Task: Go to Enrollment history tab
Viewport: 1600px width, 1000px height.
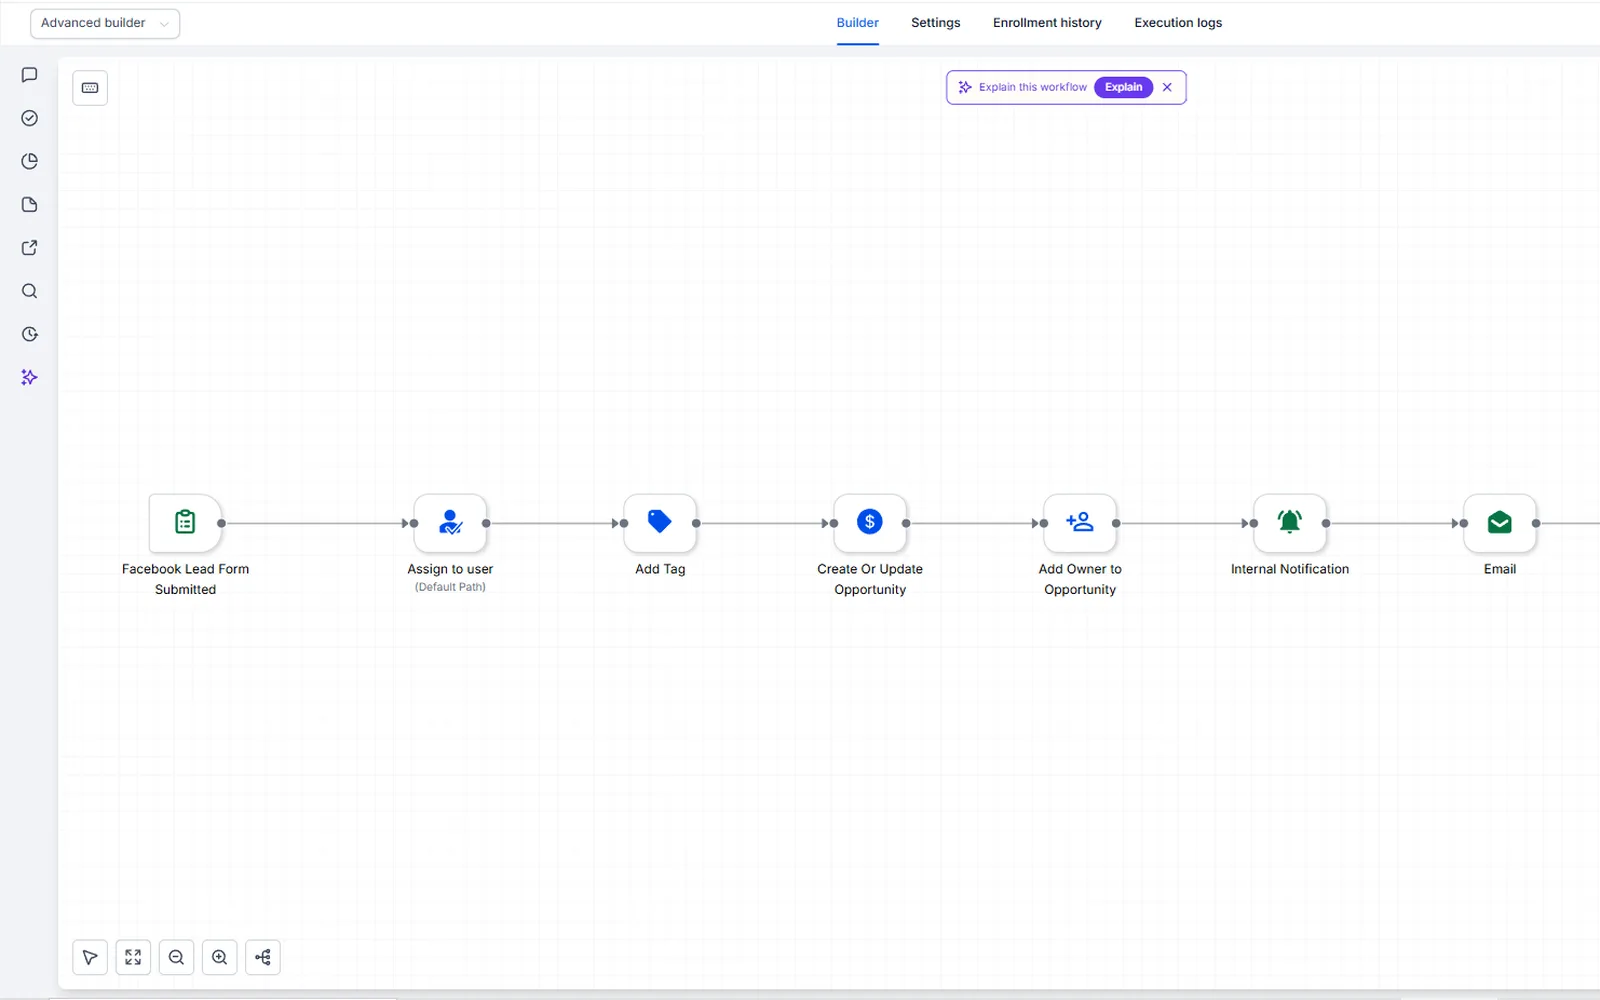Action: coord(1047,23)
